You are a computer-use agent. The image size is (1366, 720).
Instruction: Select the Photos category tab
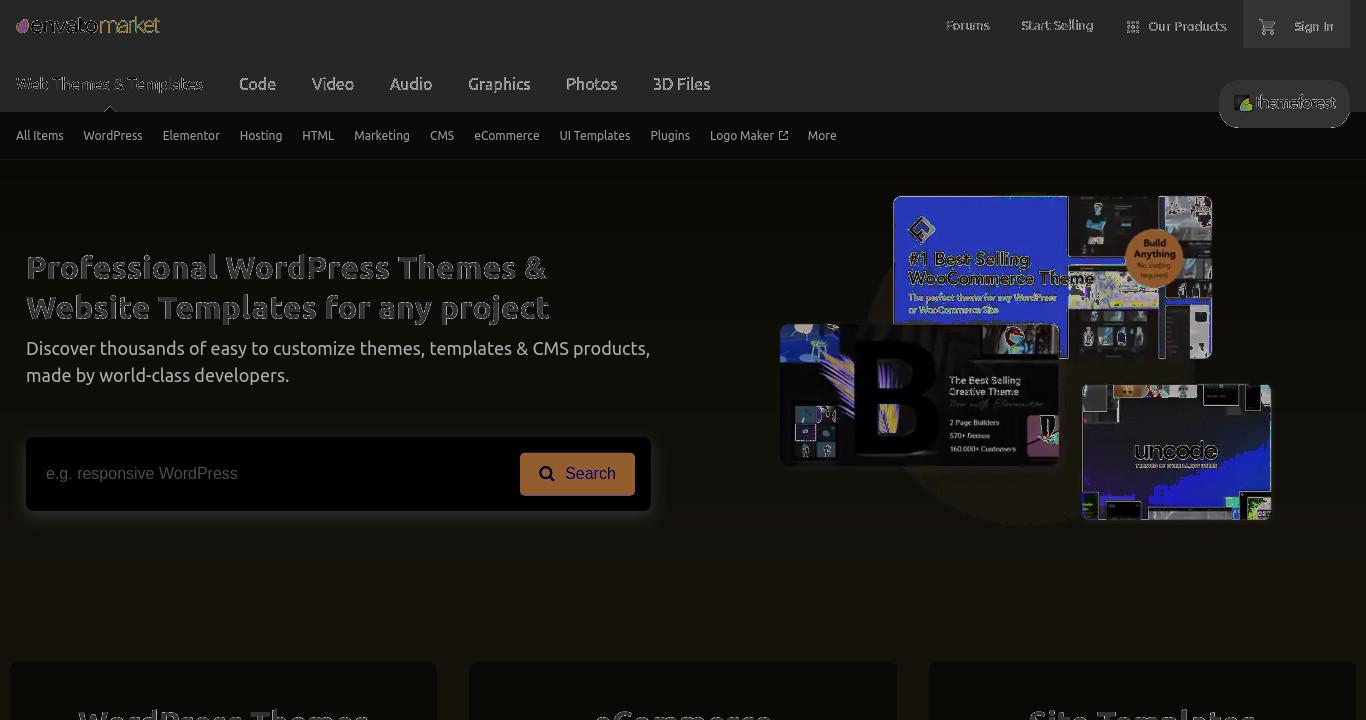[591, 84]
